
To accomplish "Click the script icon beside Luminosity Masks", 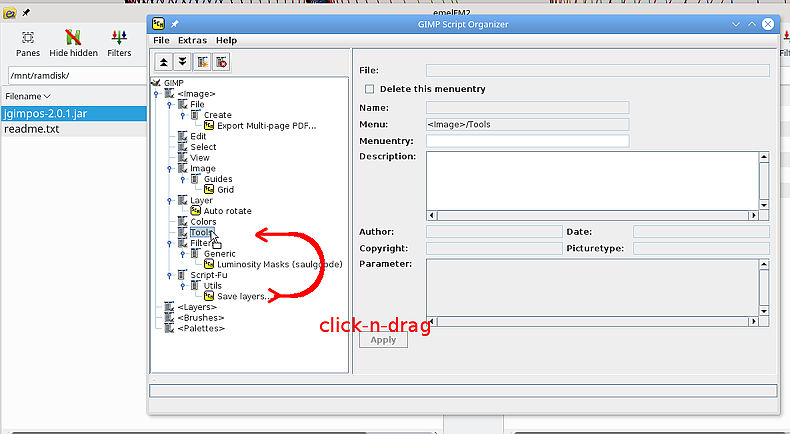I will pyautogui.click(x=209, y=264).
